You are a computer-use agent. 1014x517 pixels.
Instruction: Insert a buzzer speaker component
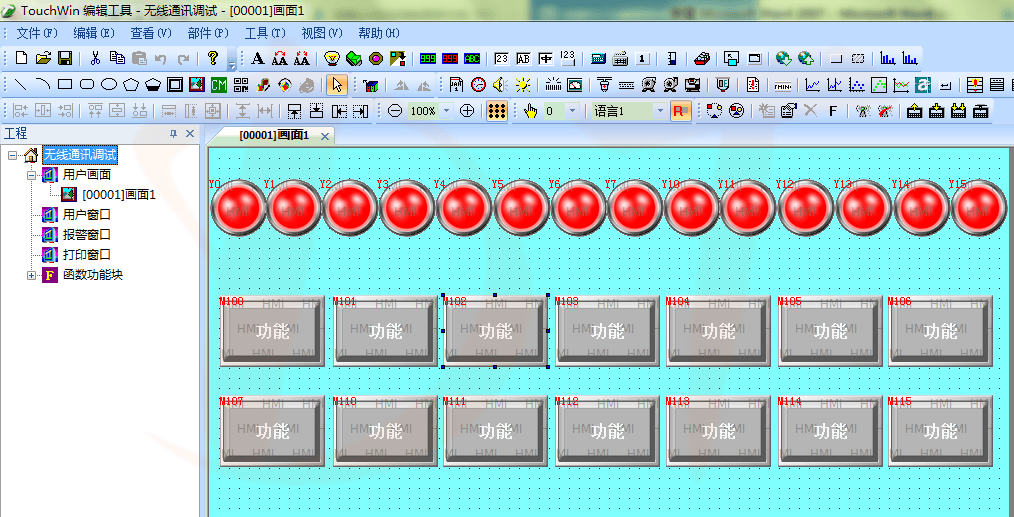click(x=499, y=85)
